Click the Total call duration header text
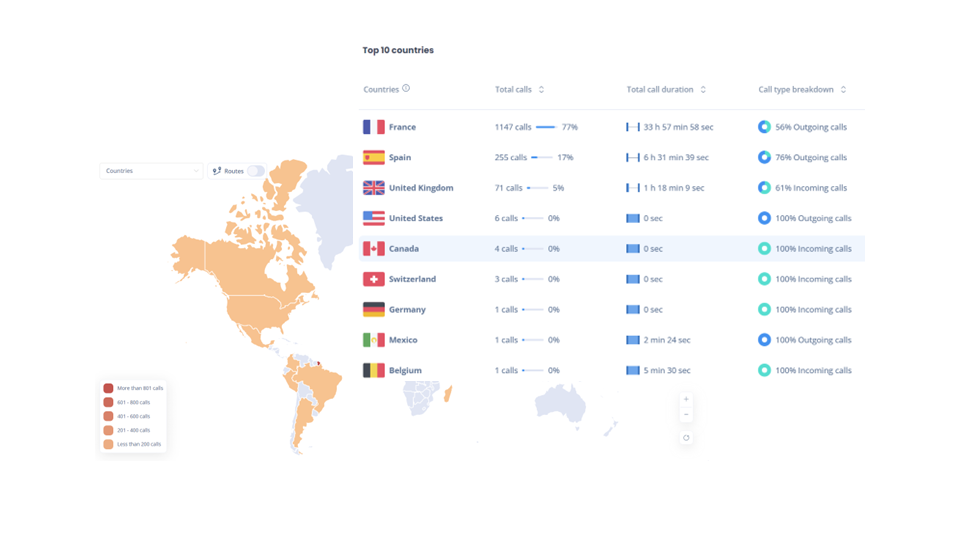This screenshot has width=960, height=540. pos(660,89)
